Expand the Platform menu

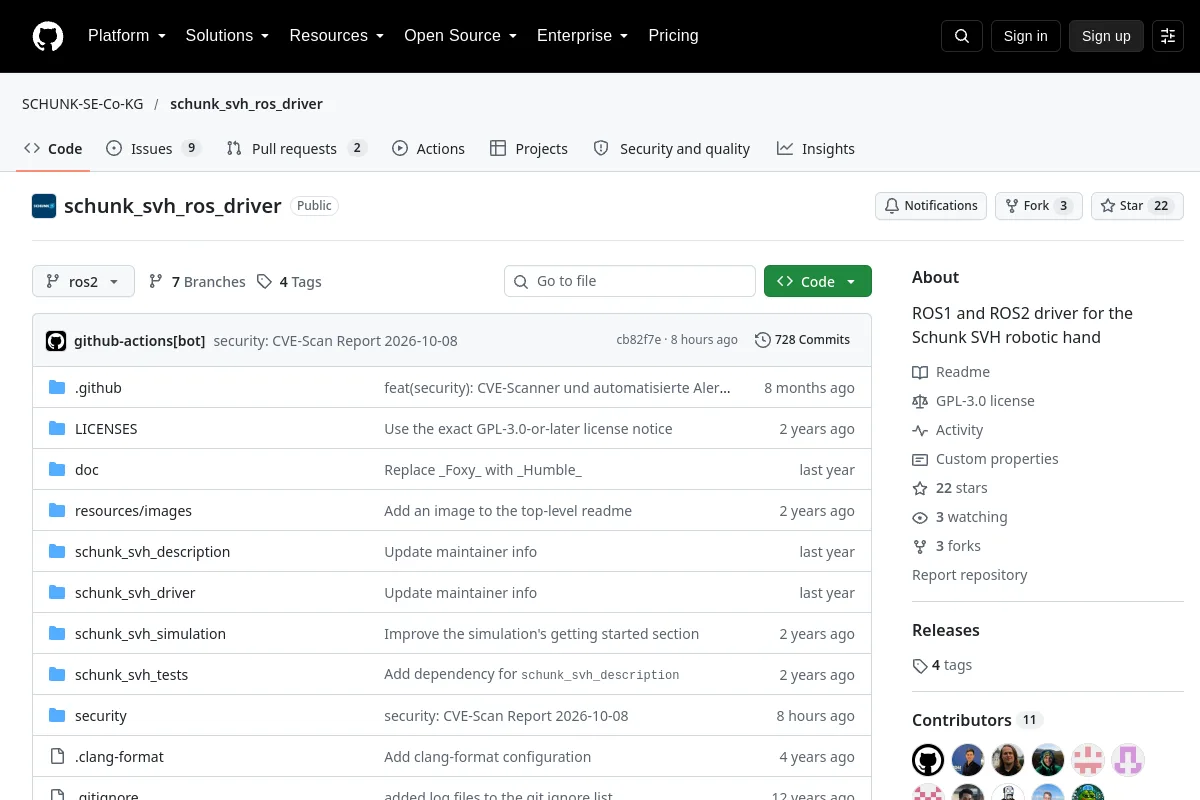[x=127, y=36]
